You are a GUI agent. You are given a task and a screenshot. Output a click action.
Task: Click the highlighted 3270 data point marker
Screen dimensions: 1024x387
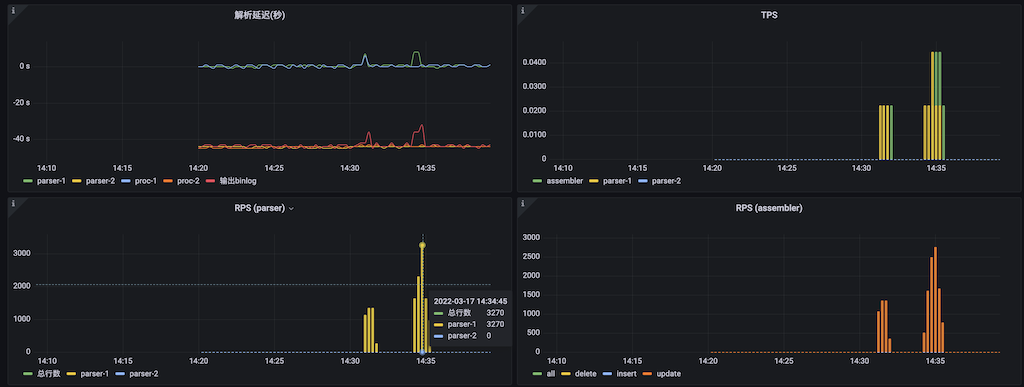[x=423, y=245]
